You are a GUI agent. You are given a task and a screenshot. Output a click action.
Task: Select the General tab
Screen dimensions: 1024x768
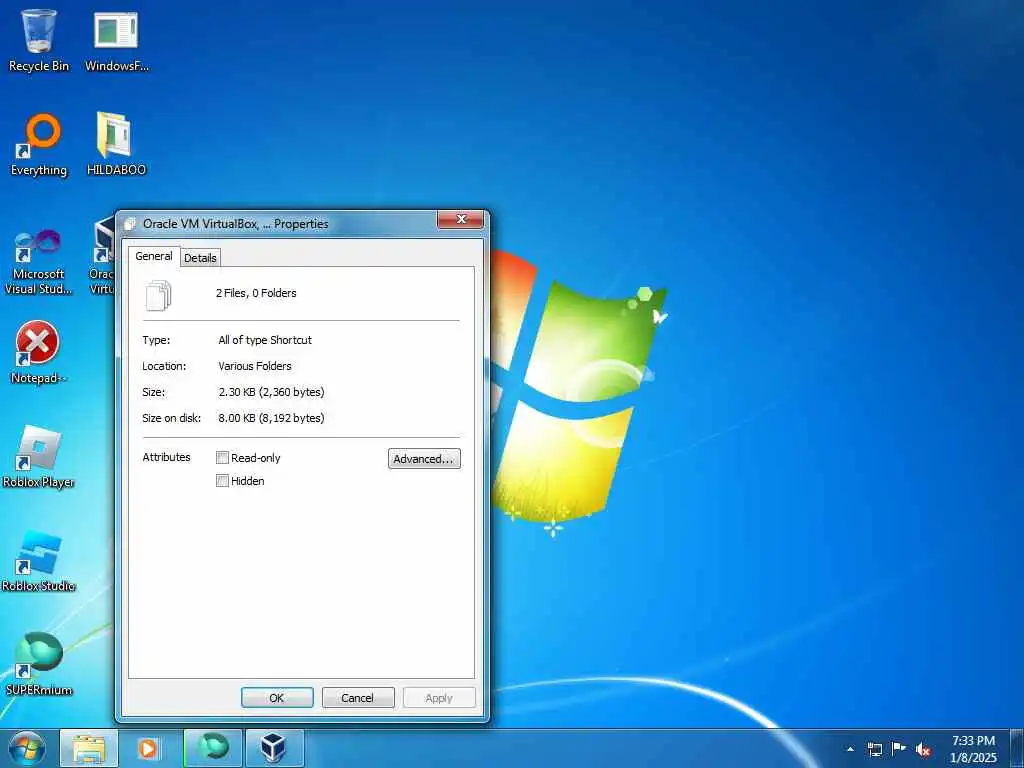click(x=153, y=256)
